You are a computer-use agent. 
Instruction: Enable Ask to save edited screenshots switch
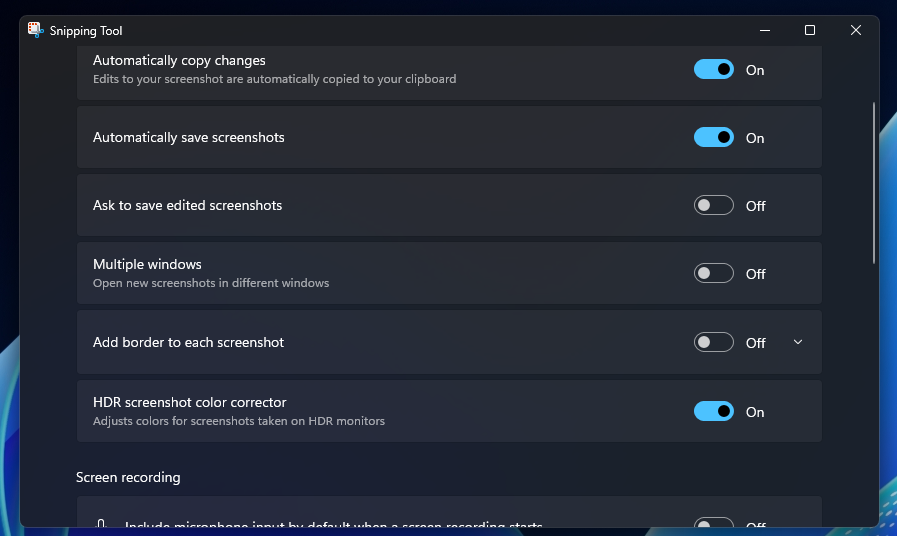(713, 205)
